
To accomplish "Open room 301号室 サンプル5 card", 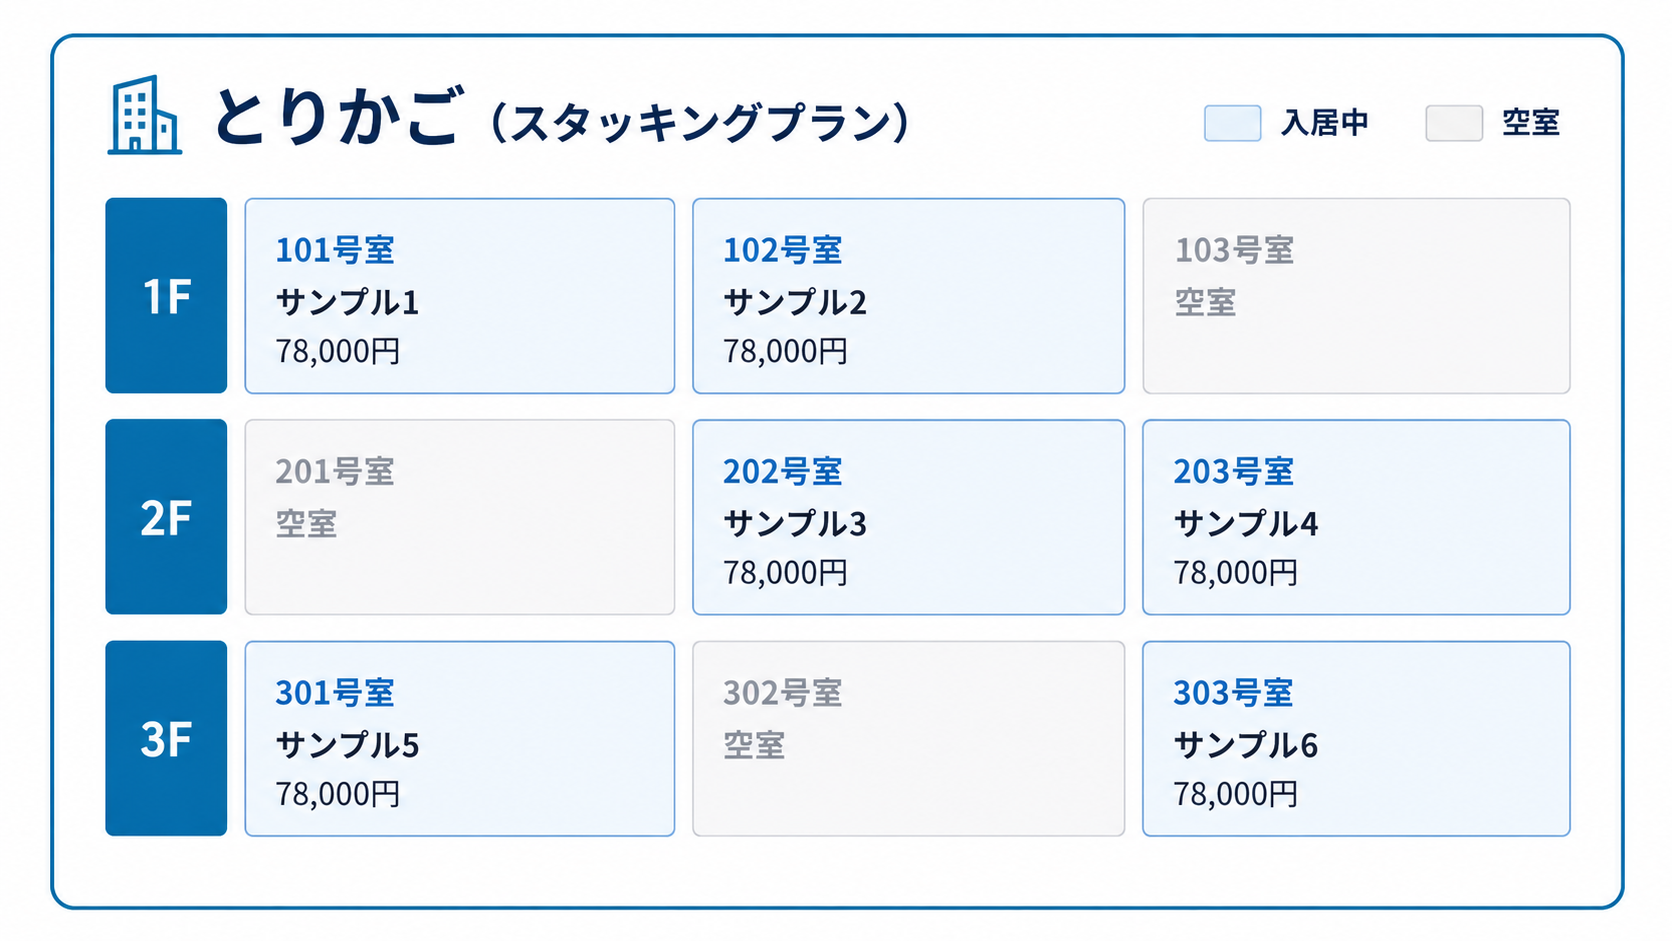I will click(460, 738).
